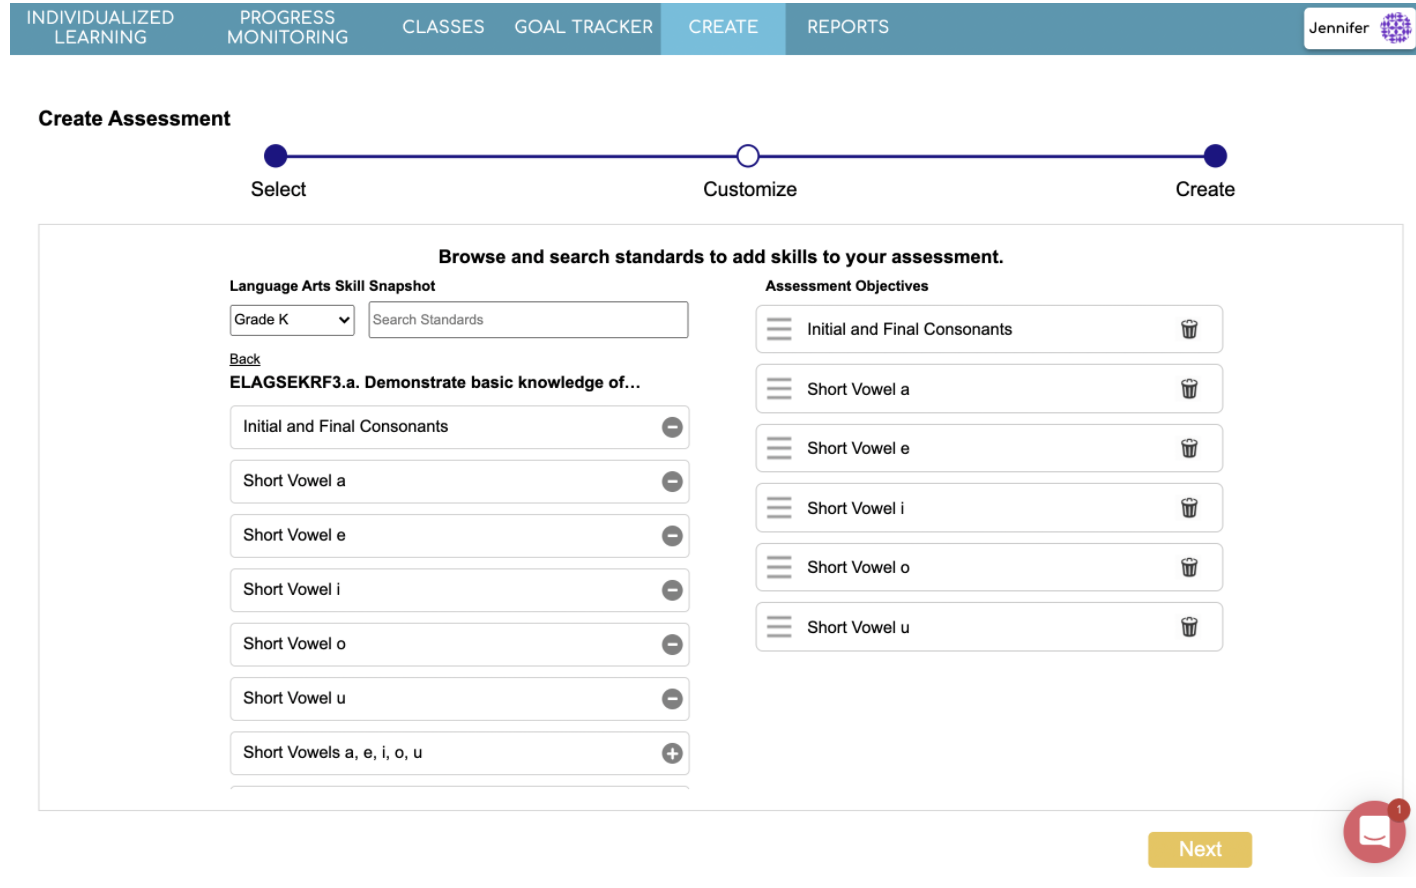Screen dimensions: 1416x888
Task: Click the Select step marker
Action: tap(276, 156)
